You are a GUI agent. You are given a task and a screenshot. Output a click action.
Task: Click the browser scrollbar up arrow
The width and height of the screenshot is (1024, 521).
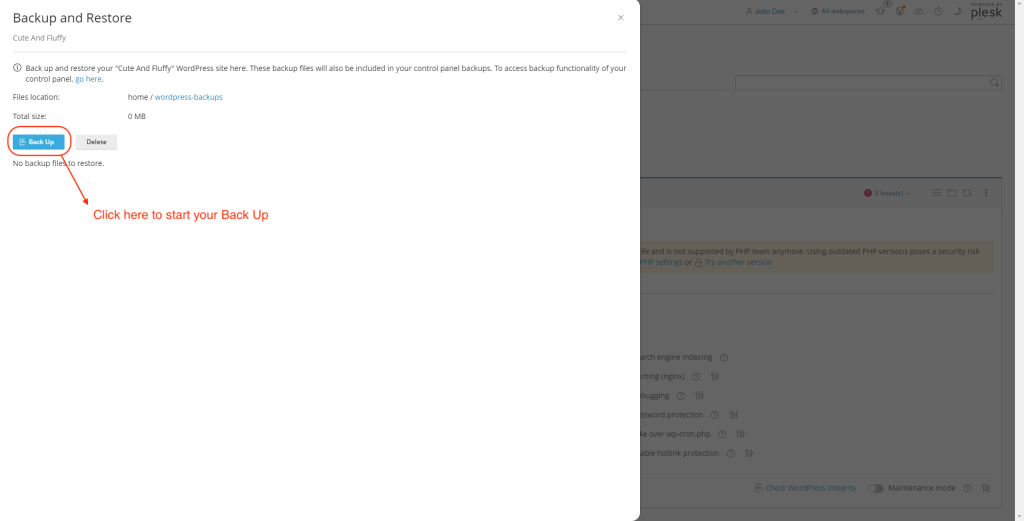[x=1019, y=3]
